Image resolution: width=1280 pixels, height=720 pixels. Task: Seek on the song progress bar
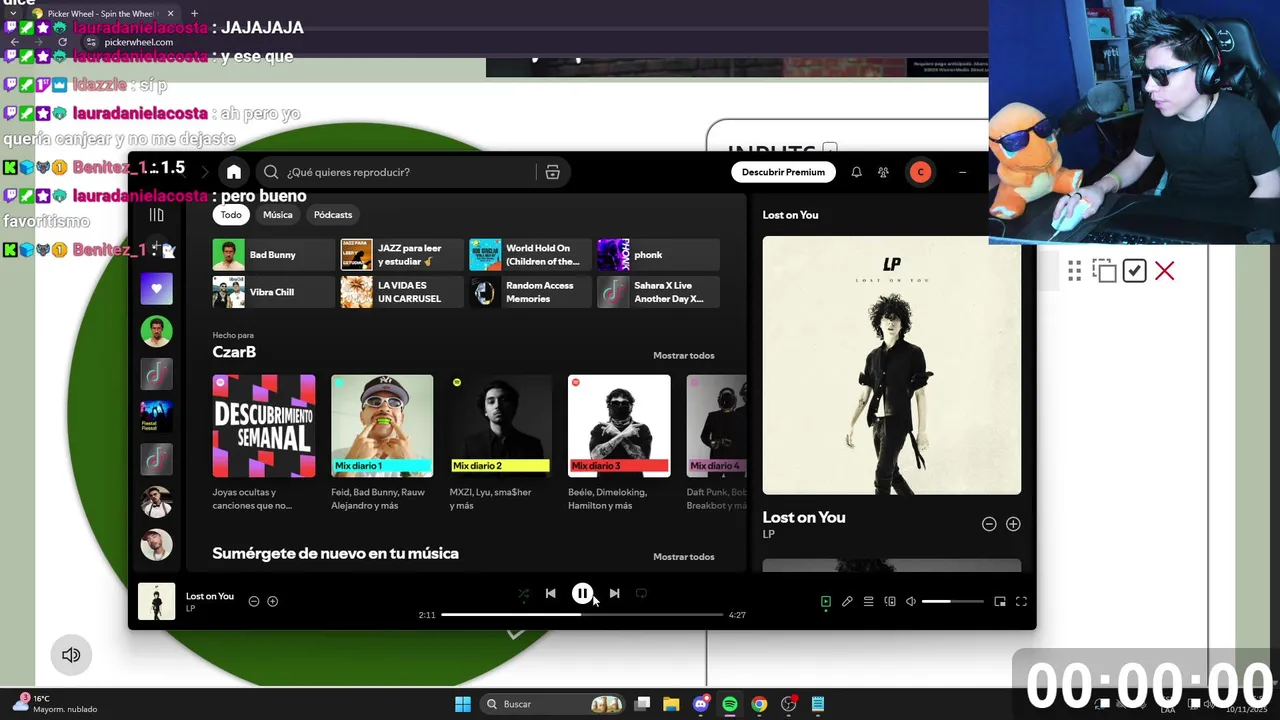pyautogui.click(x=581, y=615)
